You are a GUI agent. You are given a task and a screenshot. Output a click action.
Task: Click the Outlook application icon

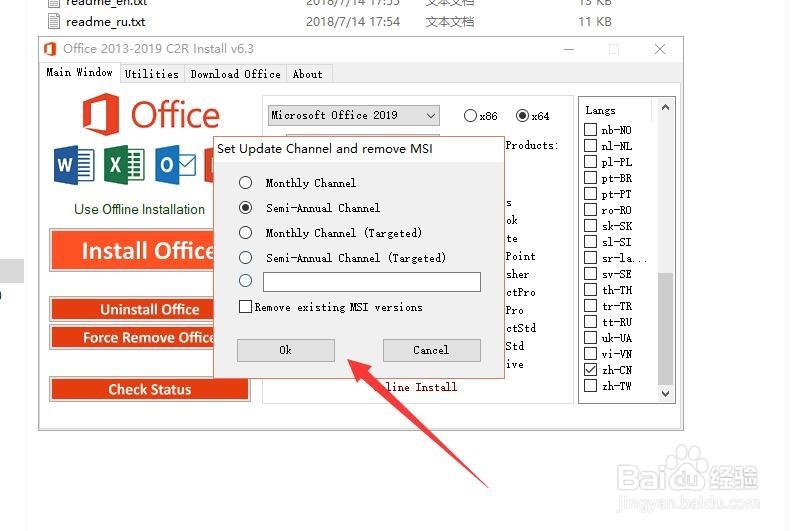[x=175, y=165]
